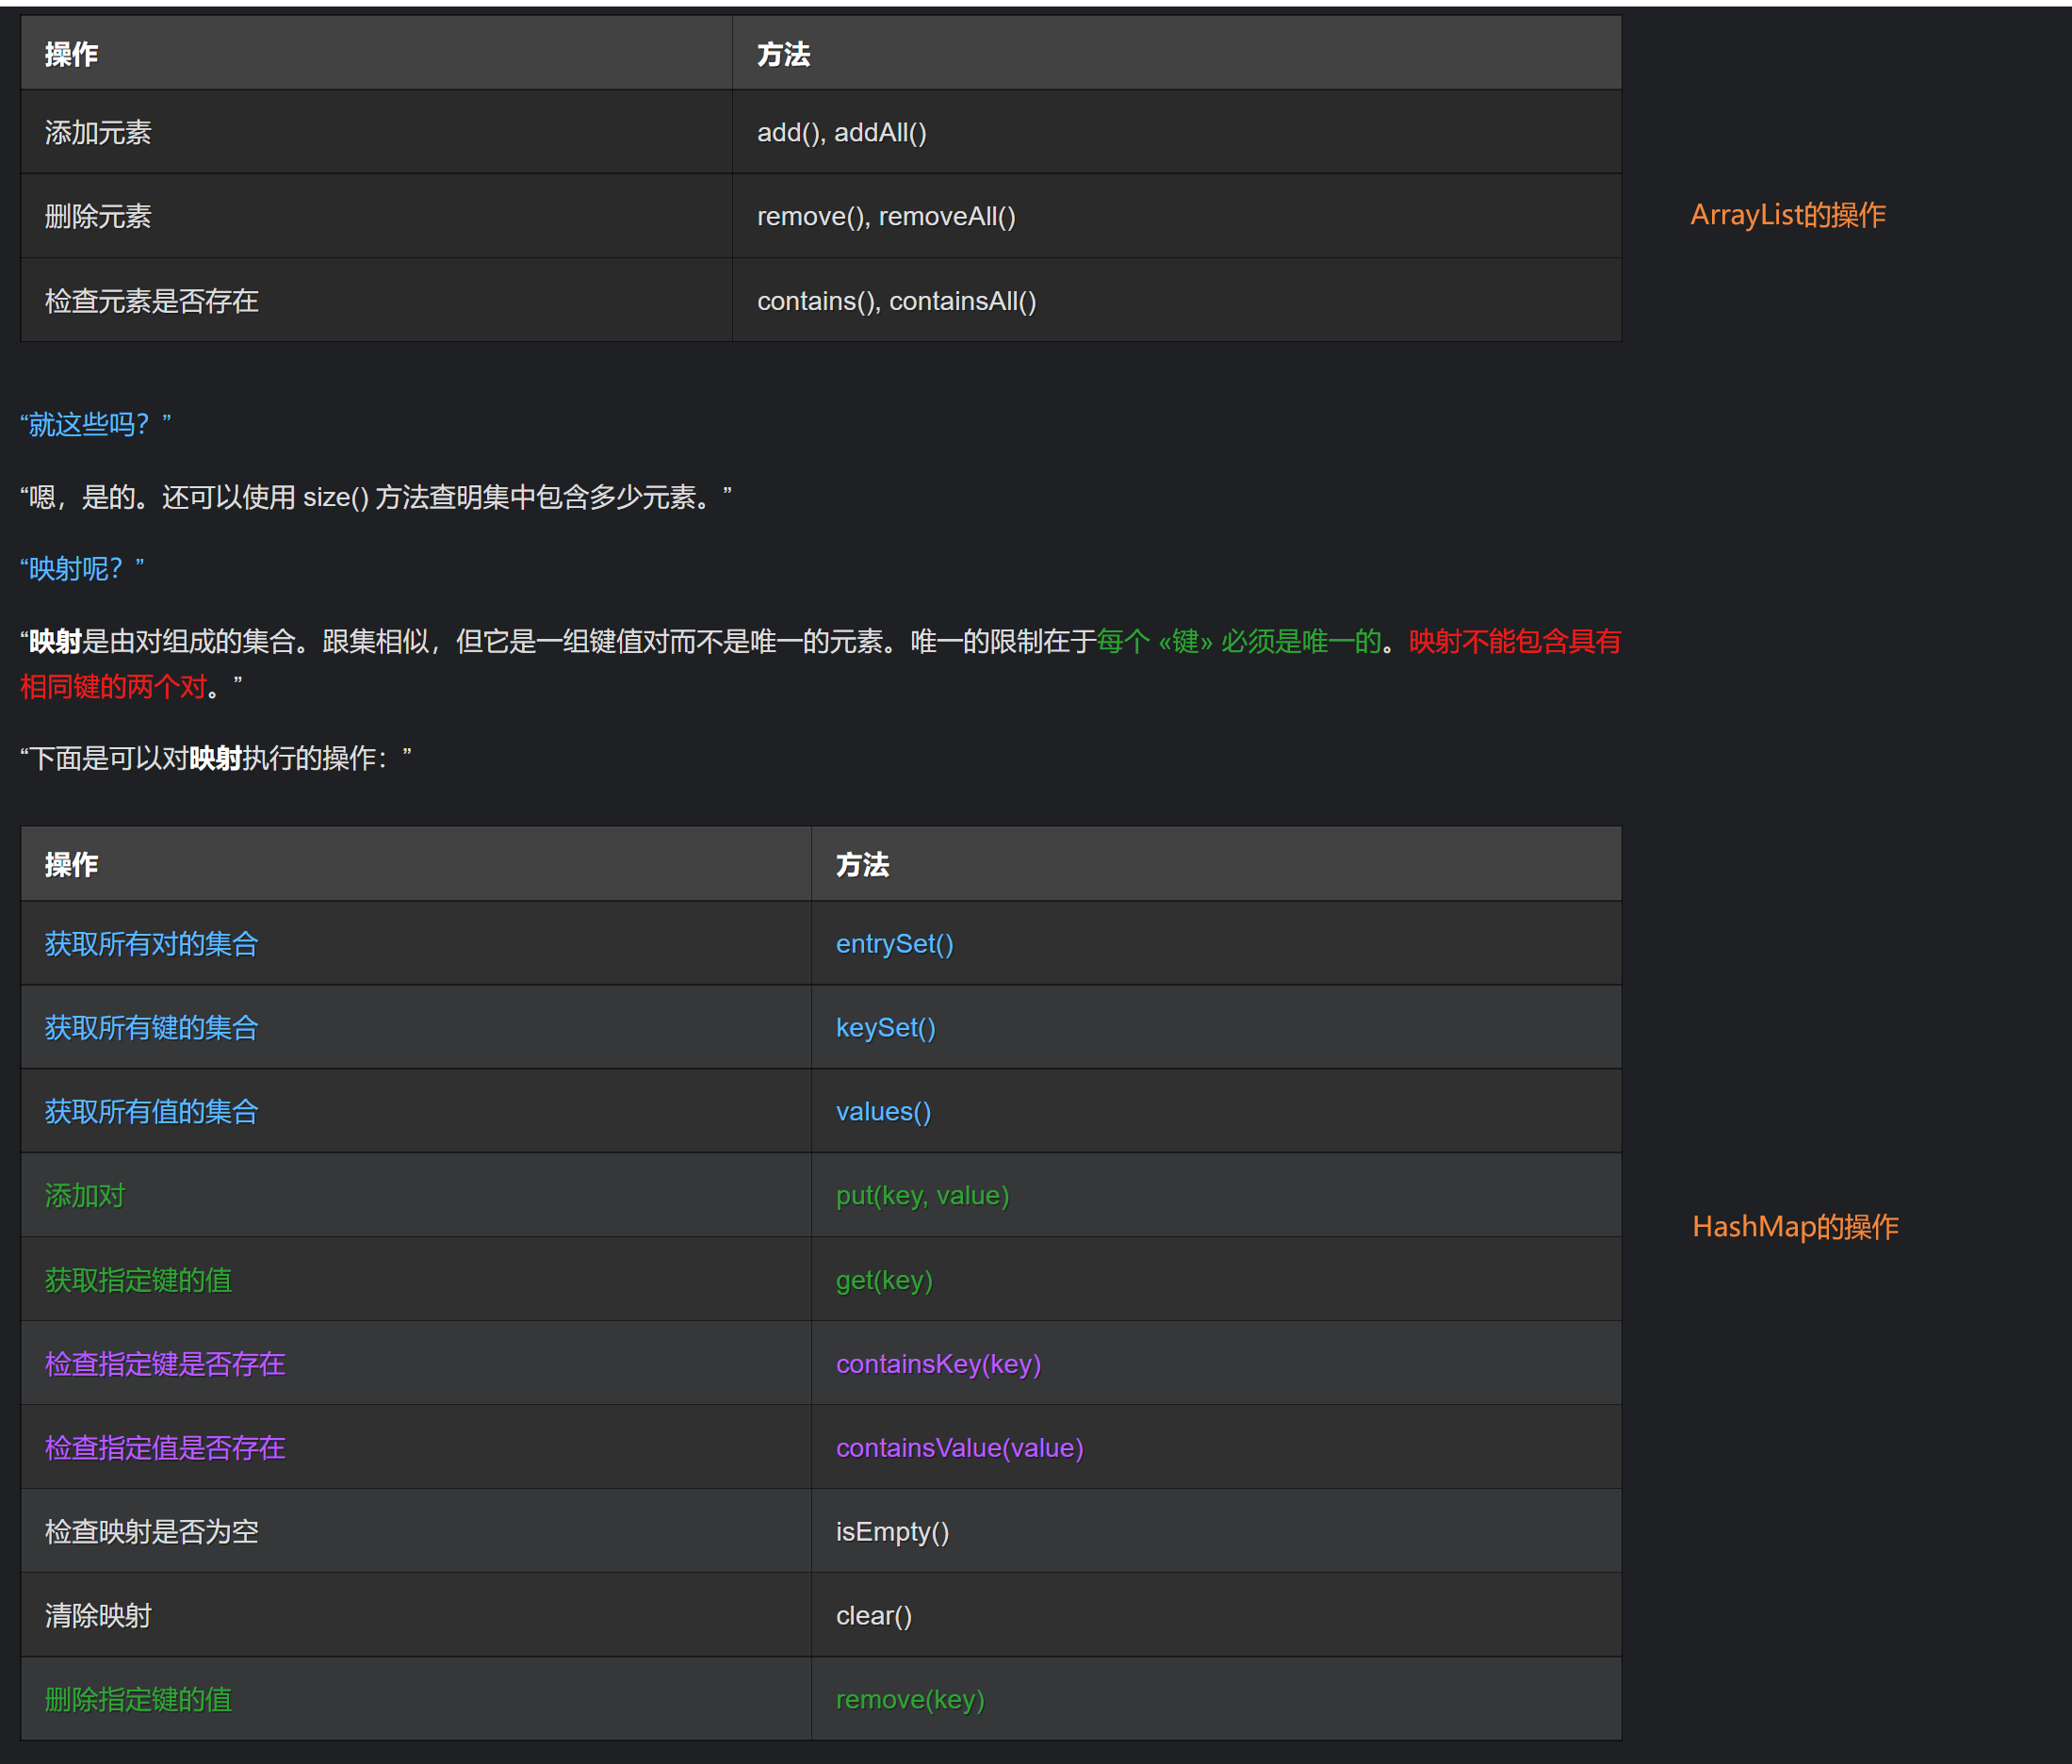
Task: Open the values() method link
Action: coord(882,1111)
